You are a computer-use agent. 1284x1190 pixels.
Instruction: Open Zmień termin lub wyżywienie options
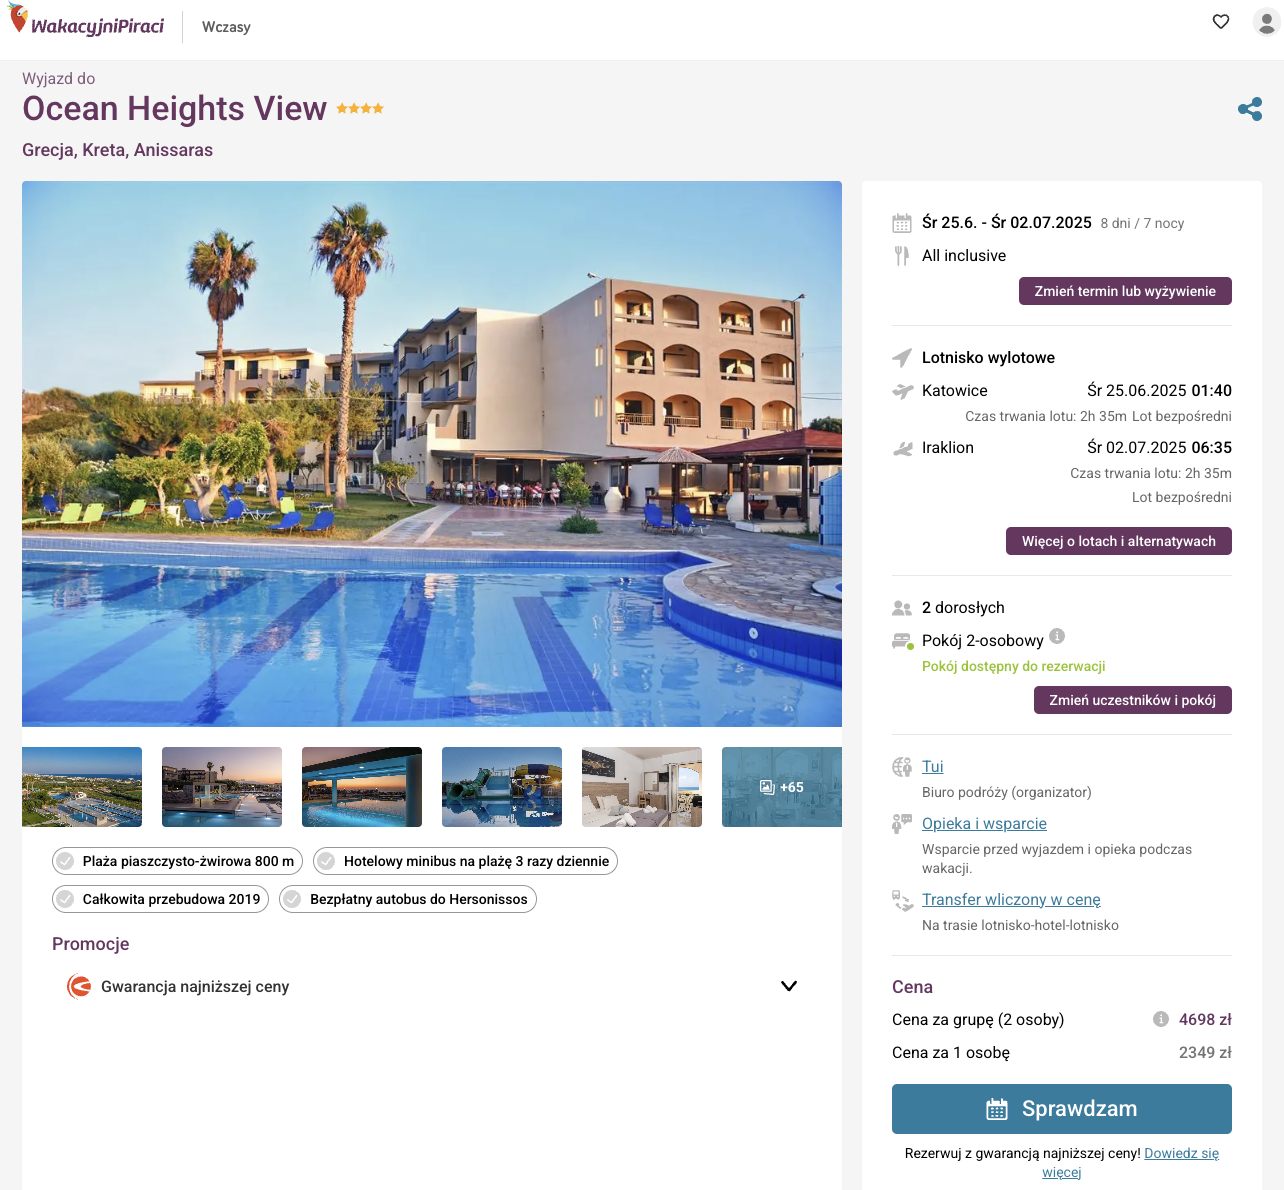click(x=1125, y=291)
